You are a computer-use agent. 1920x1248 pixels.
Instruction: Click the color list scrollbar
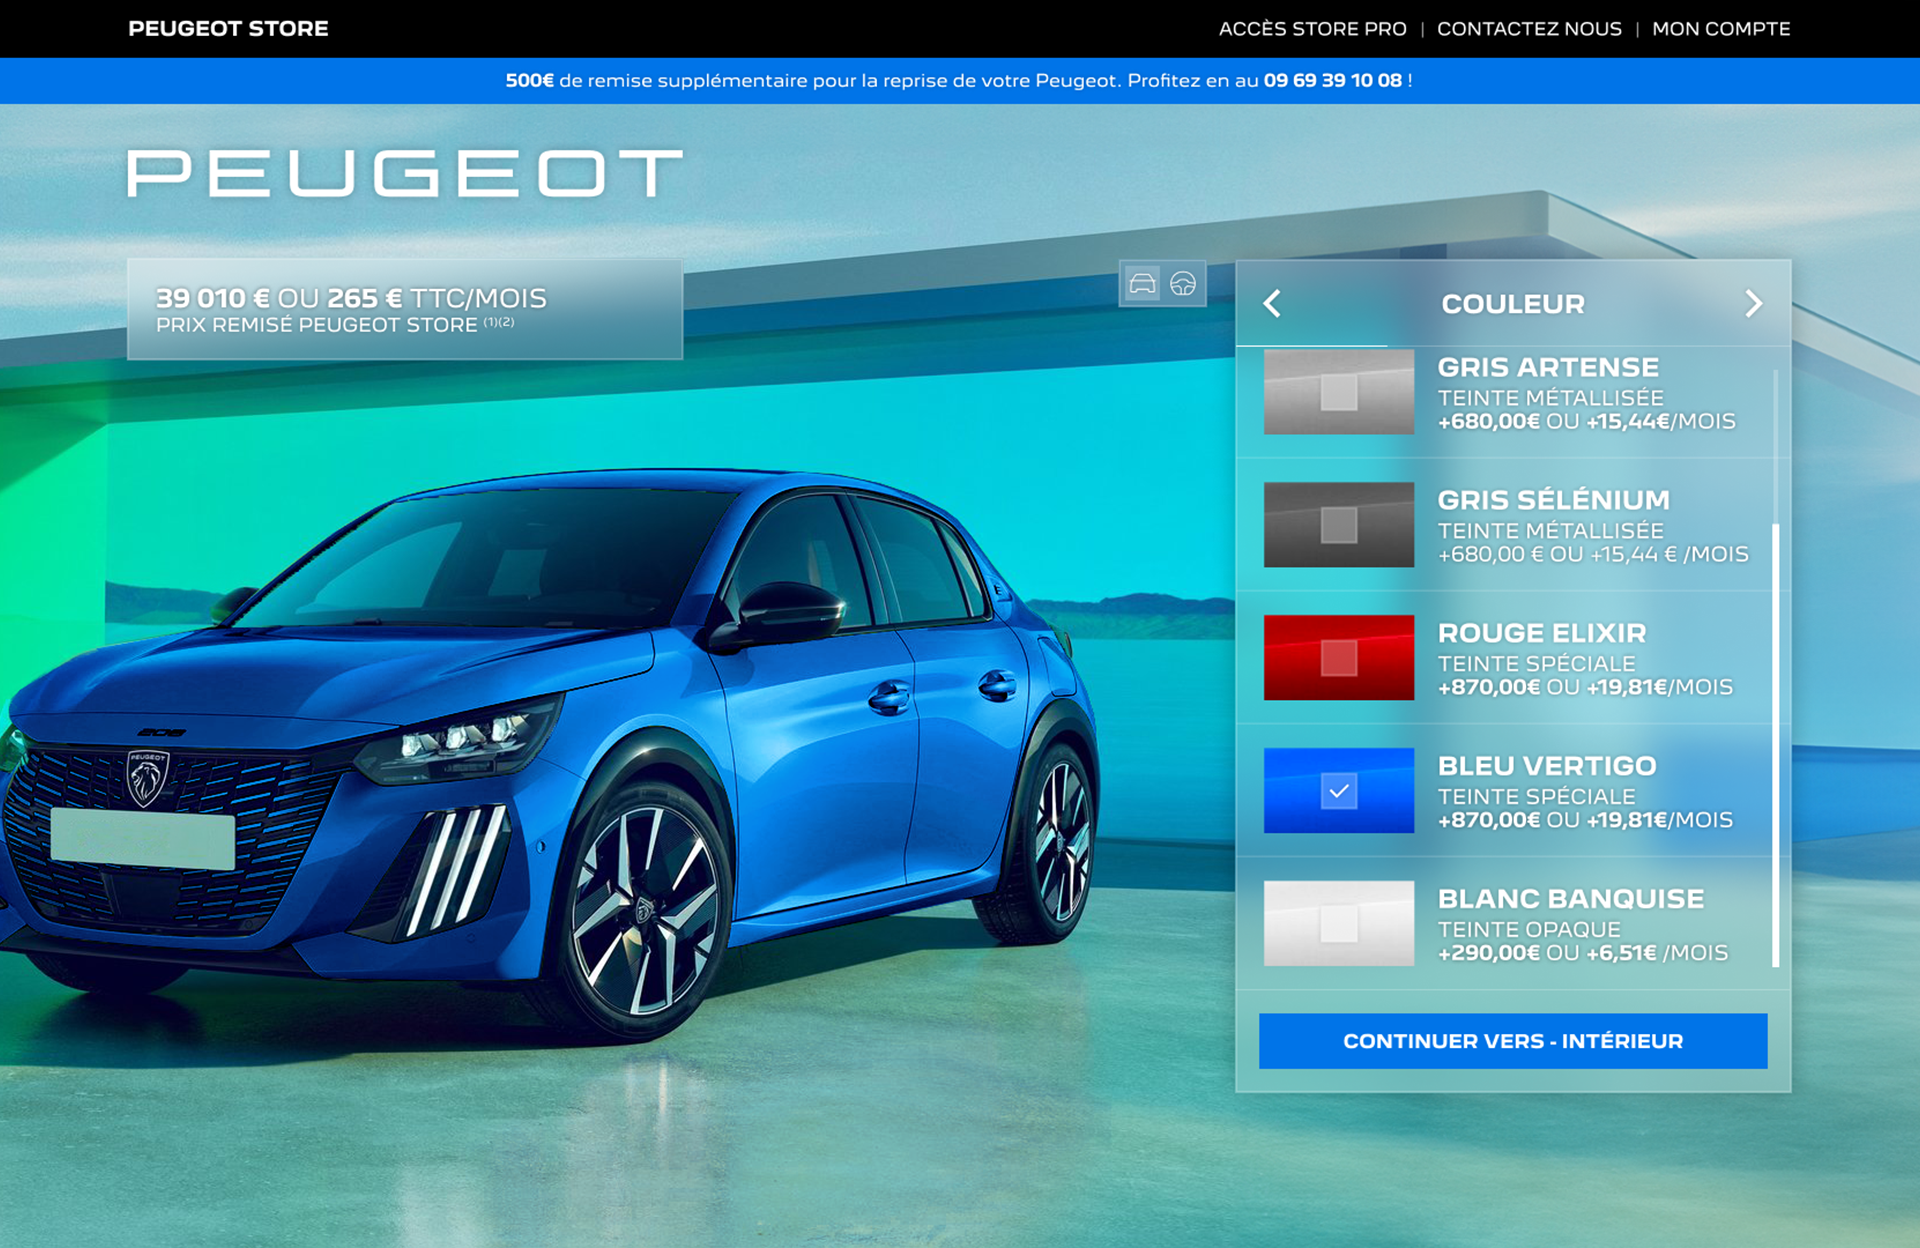tap(1775, 744)
